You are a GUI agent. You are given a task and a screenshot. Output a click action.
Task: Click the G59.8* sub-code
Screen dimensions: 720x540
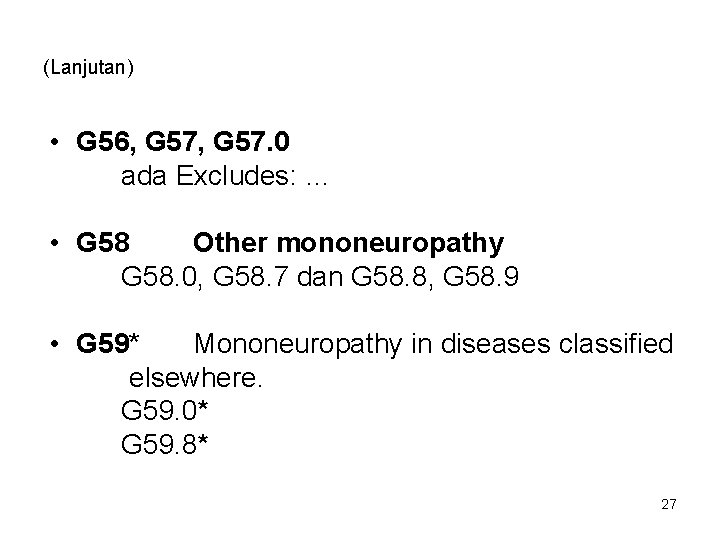click(164, 444)
